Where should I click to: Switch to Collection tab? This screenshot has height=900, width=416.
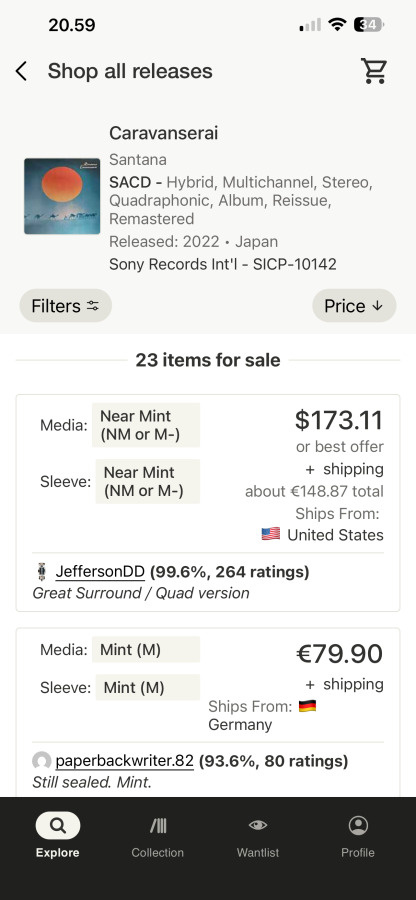pyautogui.click(x=157, y=835)
